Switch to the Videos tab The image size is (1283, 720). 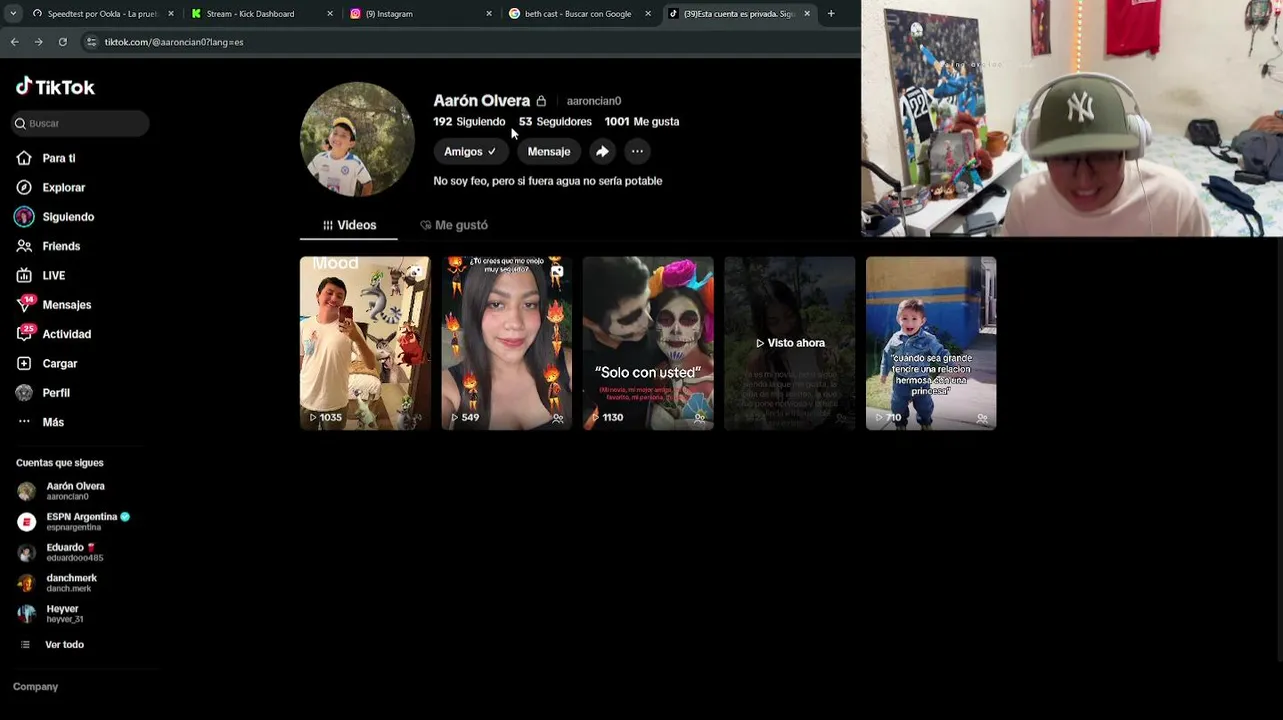coord(349,225)
